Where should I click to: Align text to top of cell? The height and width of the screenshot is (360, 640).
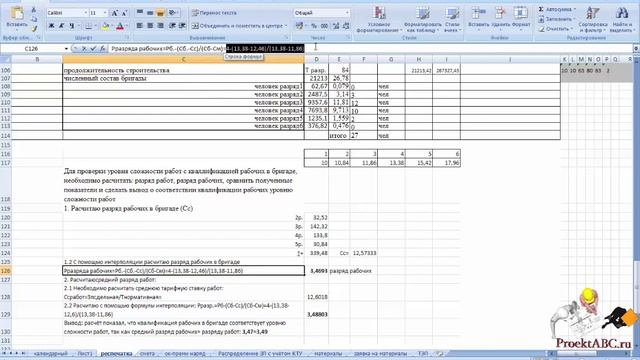pos(140,13)
